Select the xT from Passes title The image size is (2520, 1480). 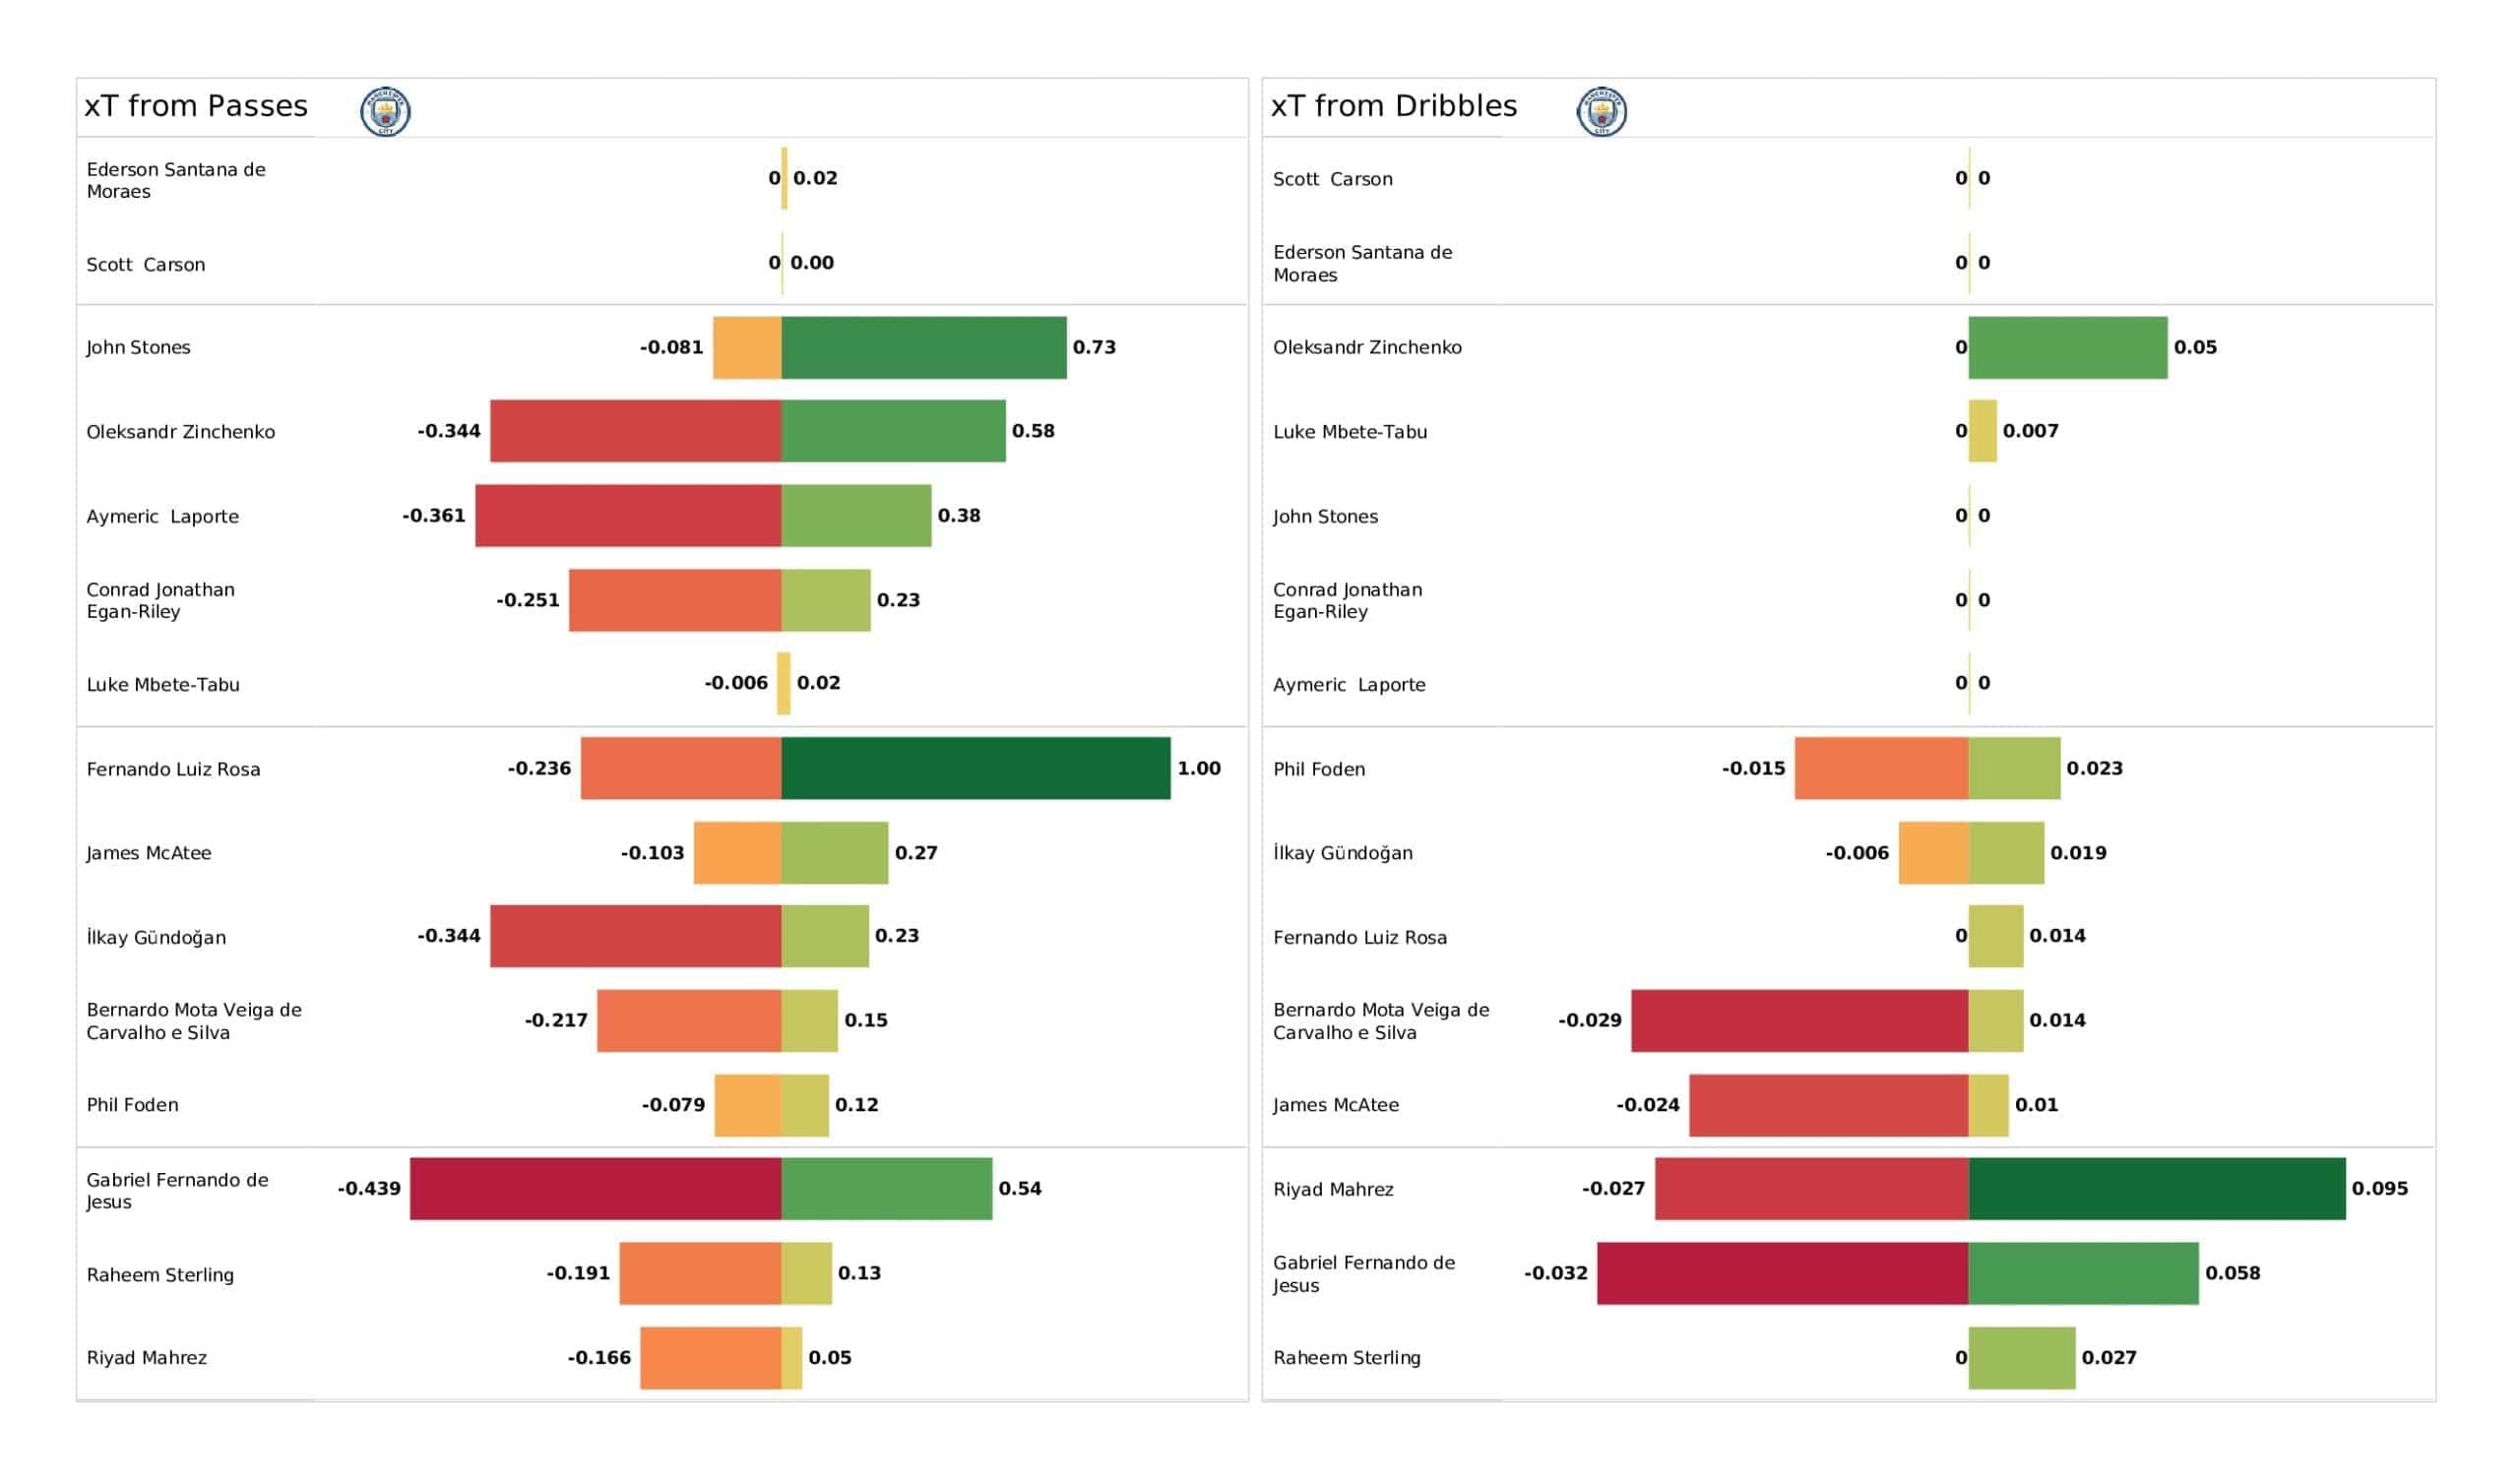coord(196,106)
